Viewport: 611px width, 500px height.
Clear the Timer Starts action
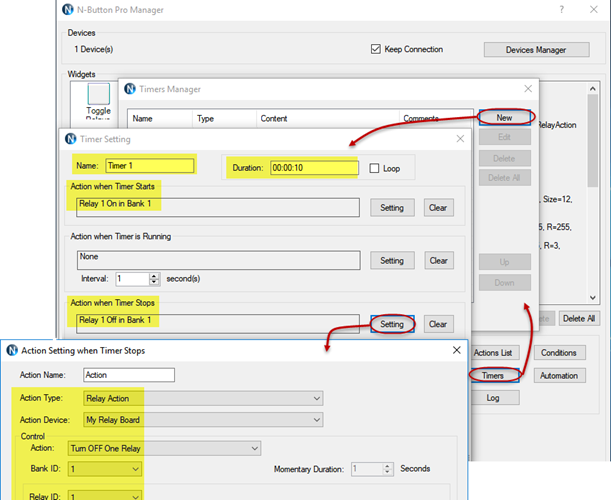click(438, 207)
